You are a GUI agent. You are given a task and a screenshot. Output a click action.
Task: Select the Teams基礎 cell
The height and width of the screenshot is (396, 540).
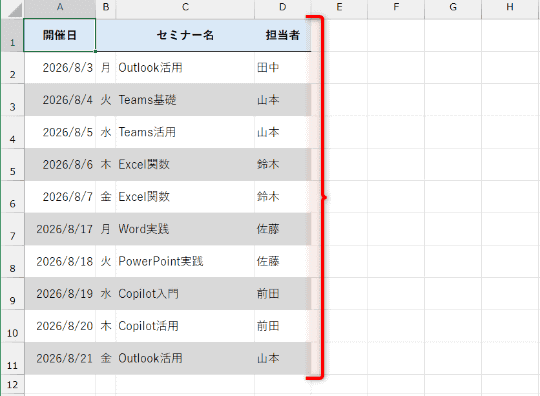185,100
